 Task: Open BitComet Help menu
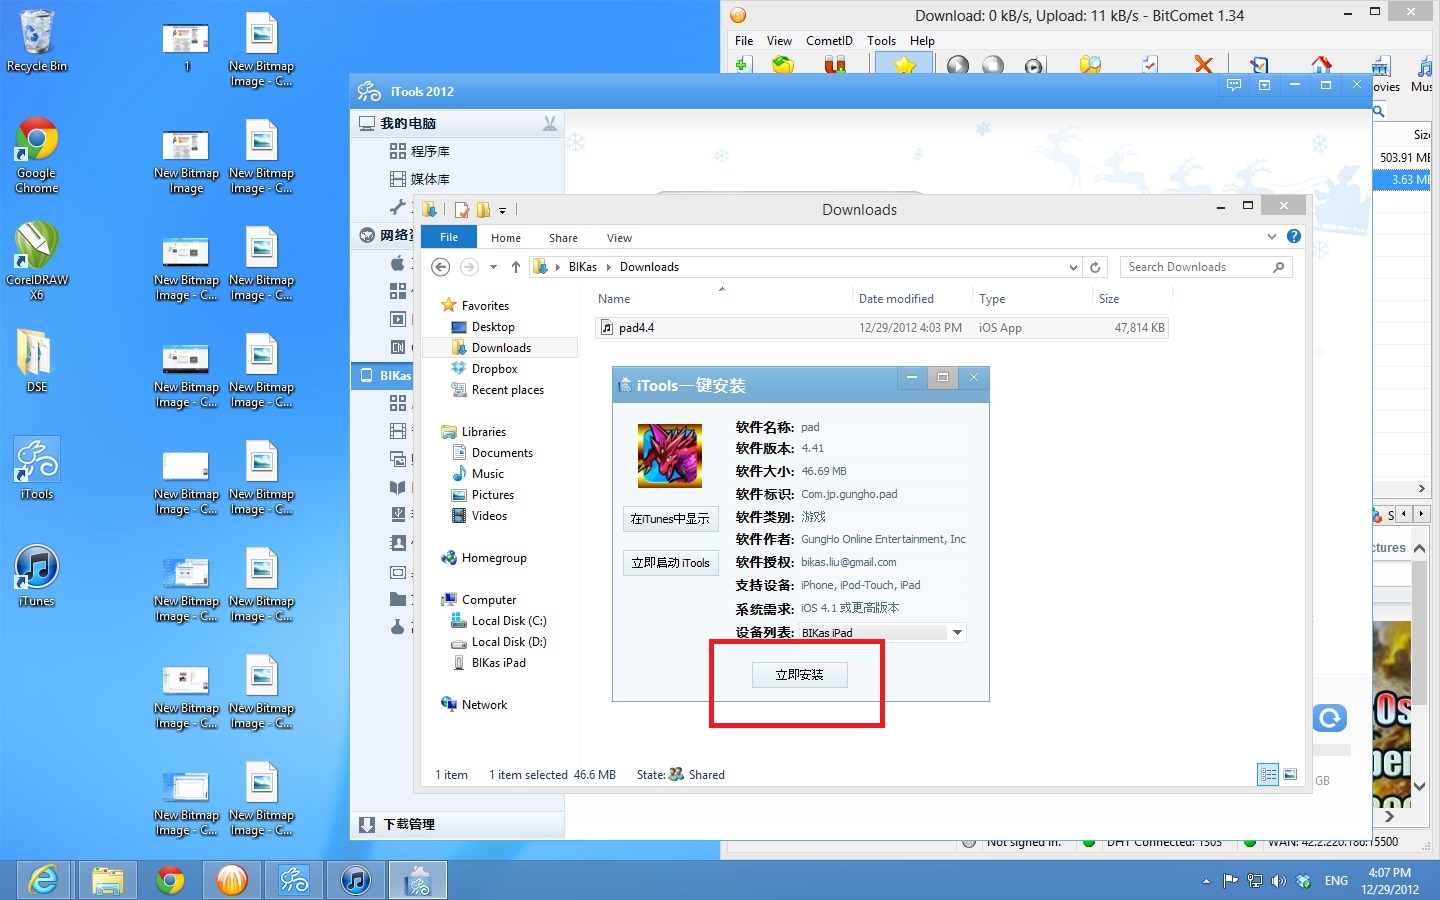coord(922,41)
